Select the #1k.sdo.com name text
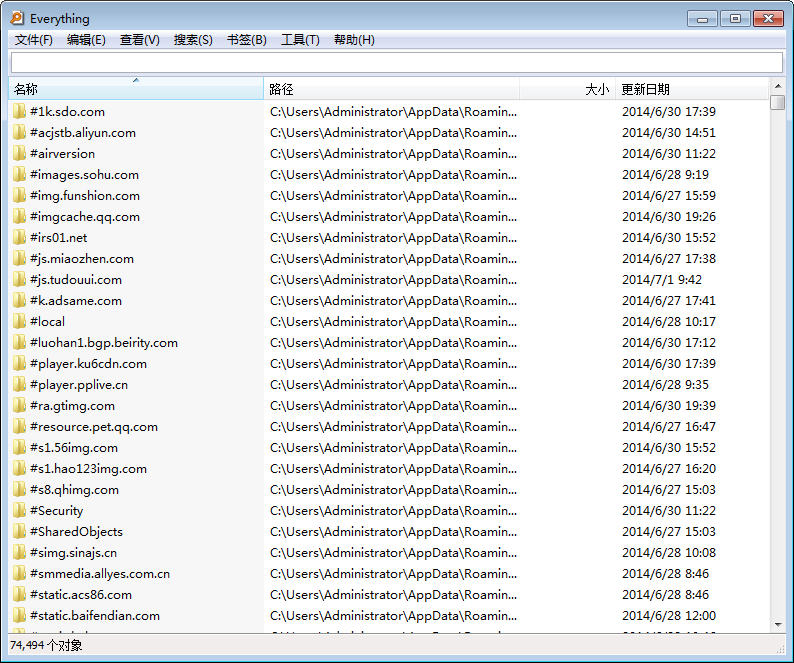Screen dimensions: 794x663 67,111
